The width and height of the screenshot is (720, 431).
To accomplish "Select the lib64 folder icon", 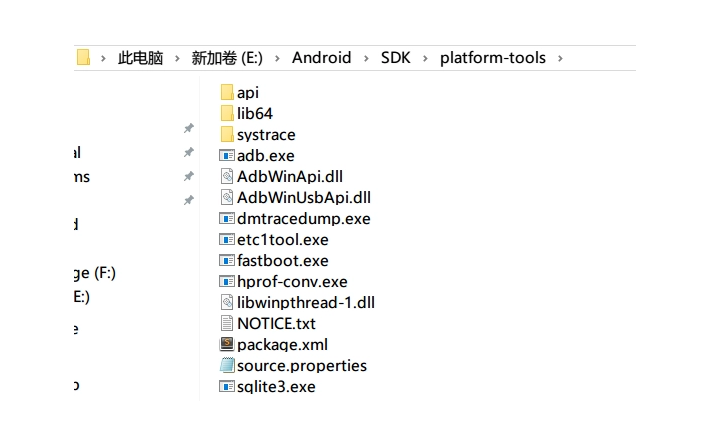I will 227,113.
